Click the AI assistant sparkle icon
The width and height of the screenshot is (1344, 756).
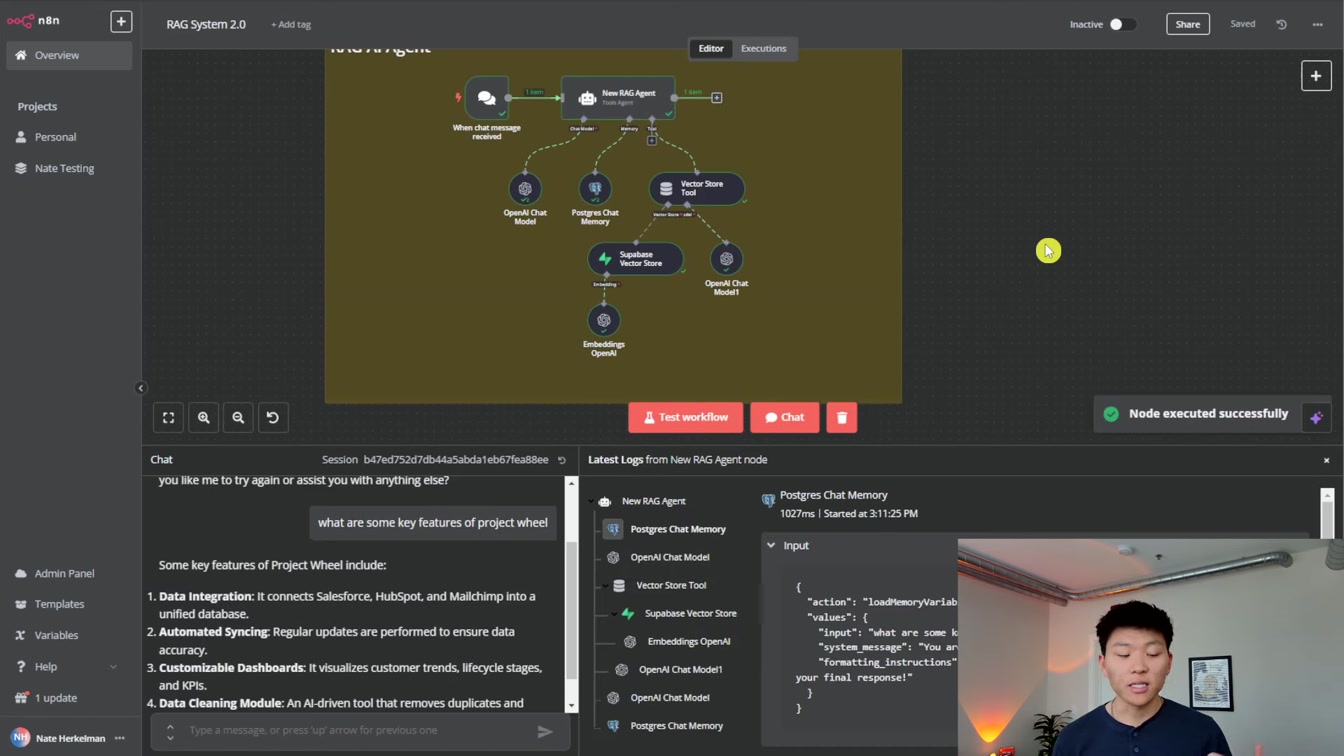(1316, 418)
